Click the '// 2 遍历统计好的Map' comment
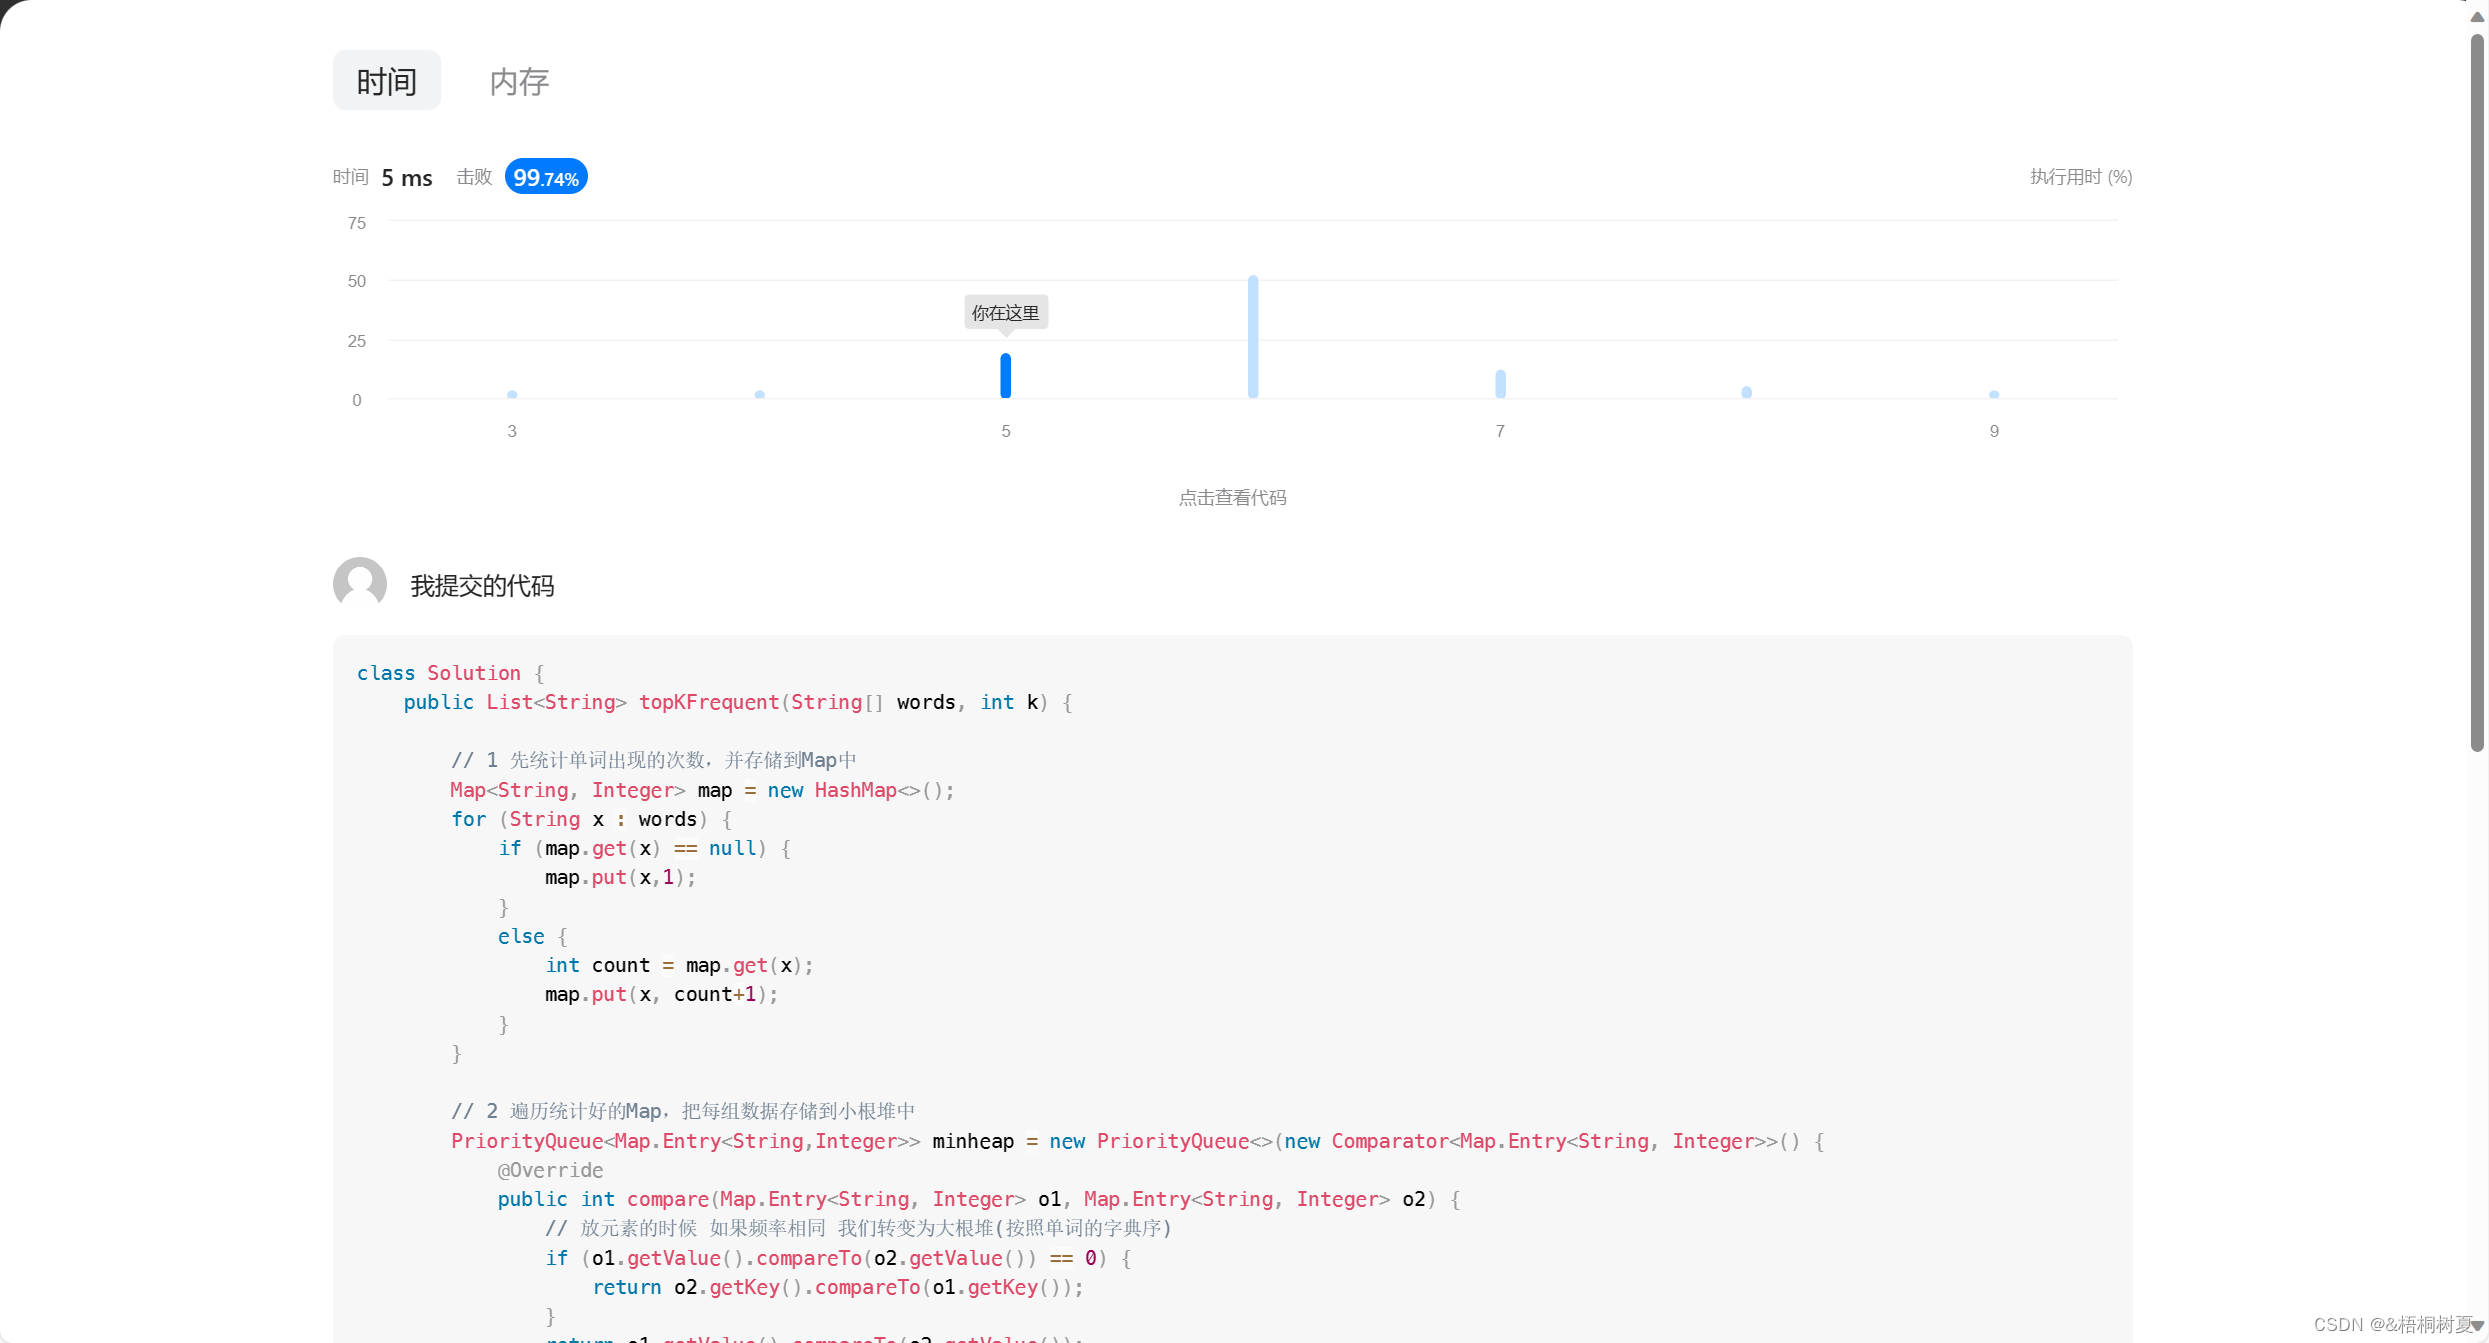 683,1111
